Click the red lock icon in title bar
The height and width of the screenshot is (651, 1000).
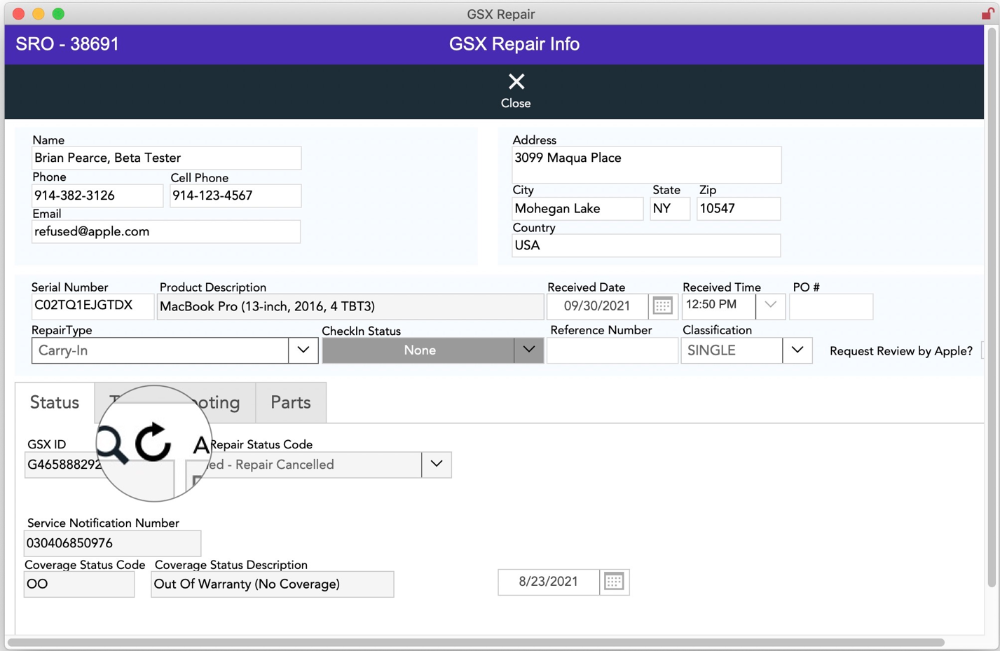point(989,14)
